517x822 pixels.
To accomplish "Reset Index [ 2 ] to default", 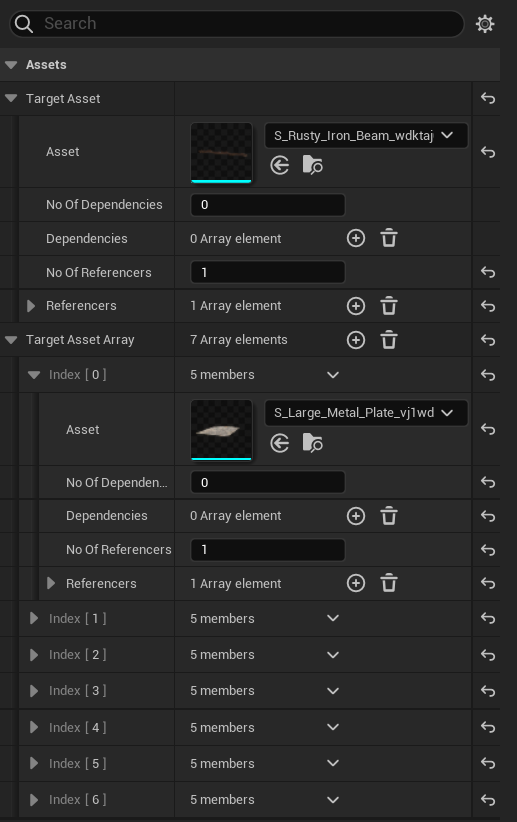I will click(x=488, y=655).
